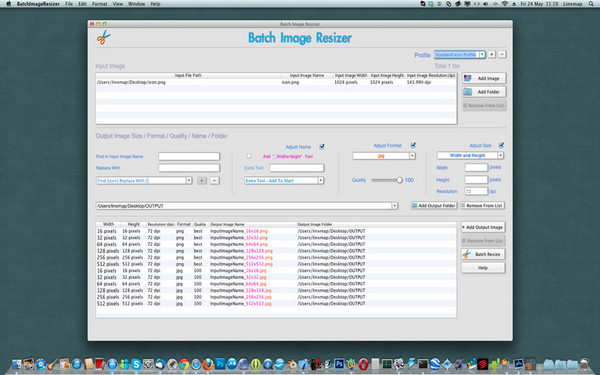Click Remove From List under Add Folder
This screenshot has width=600, height=375.
coord(484,105)
